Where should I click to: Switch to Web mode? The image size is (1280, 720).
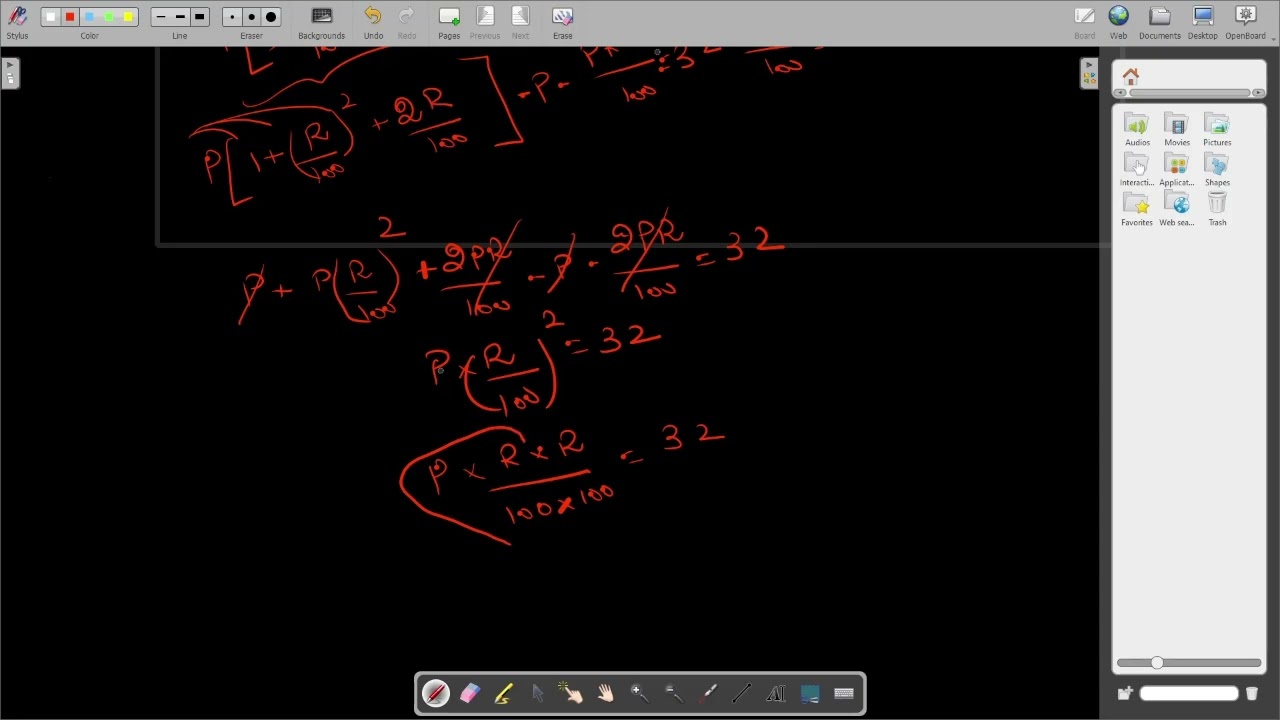pyautogui.click(x=1118, y=22)
